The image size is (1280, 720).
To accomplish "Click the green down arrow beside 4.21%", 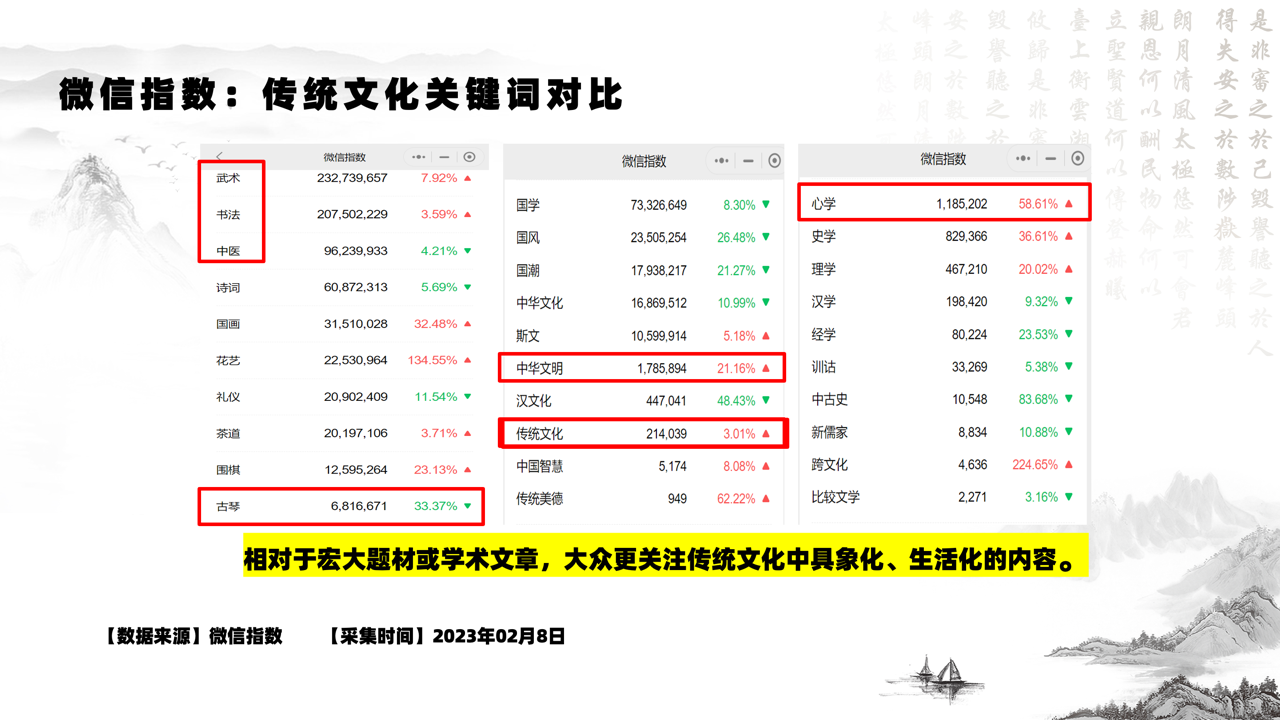I will 467,251.
